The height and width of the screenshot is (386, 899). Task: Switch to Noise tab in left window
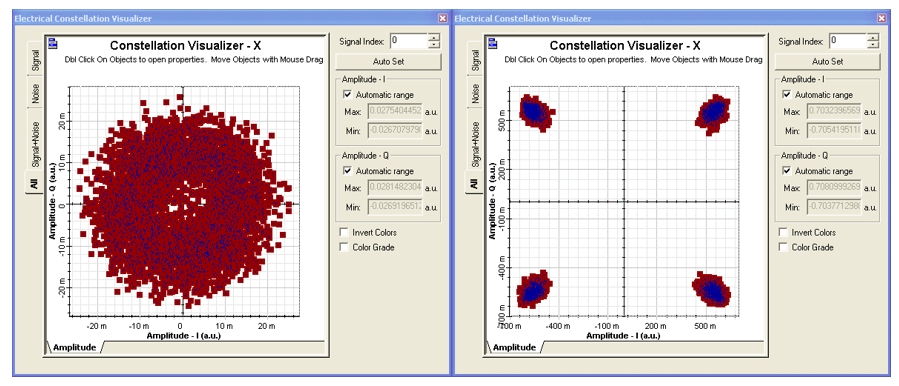[36, 92]
